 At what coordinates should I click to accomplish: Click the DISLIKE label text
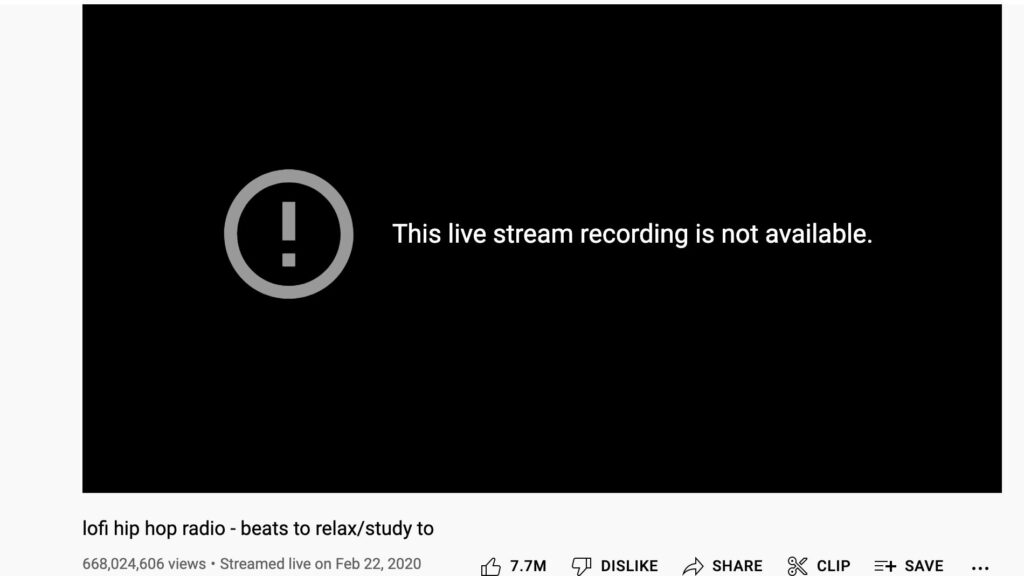(629, 566)
